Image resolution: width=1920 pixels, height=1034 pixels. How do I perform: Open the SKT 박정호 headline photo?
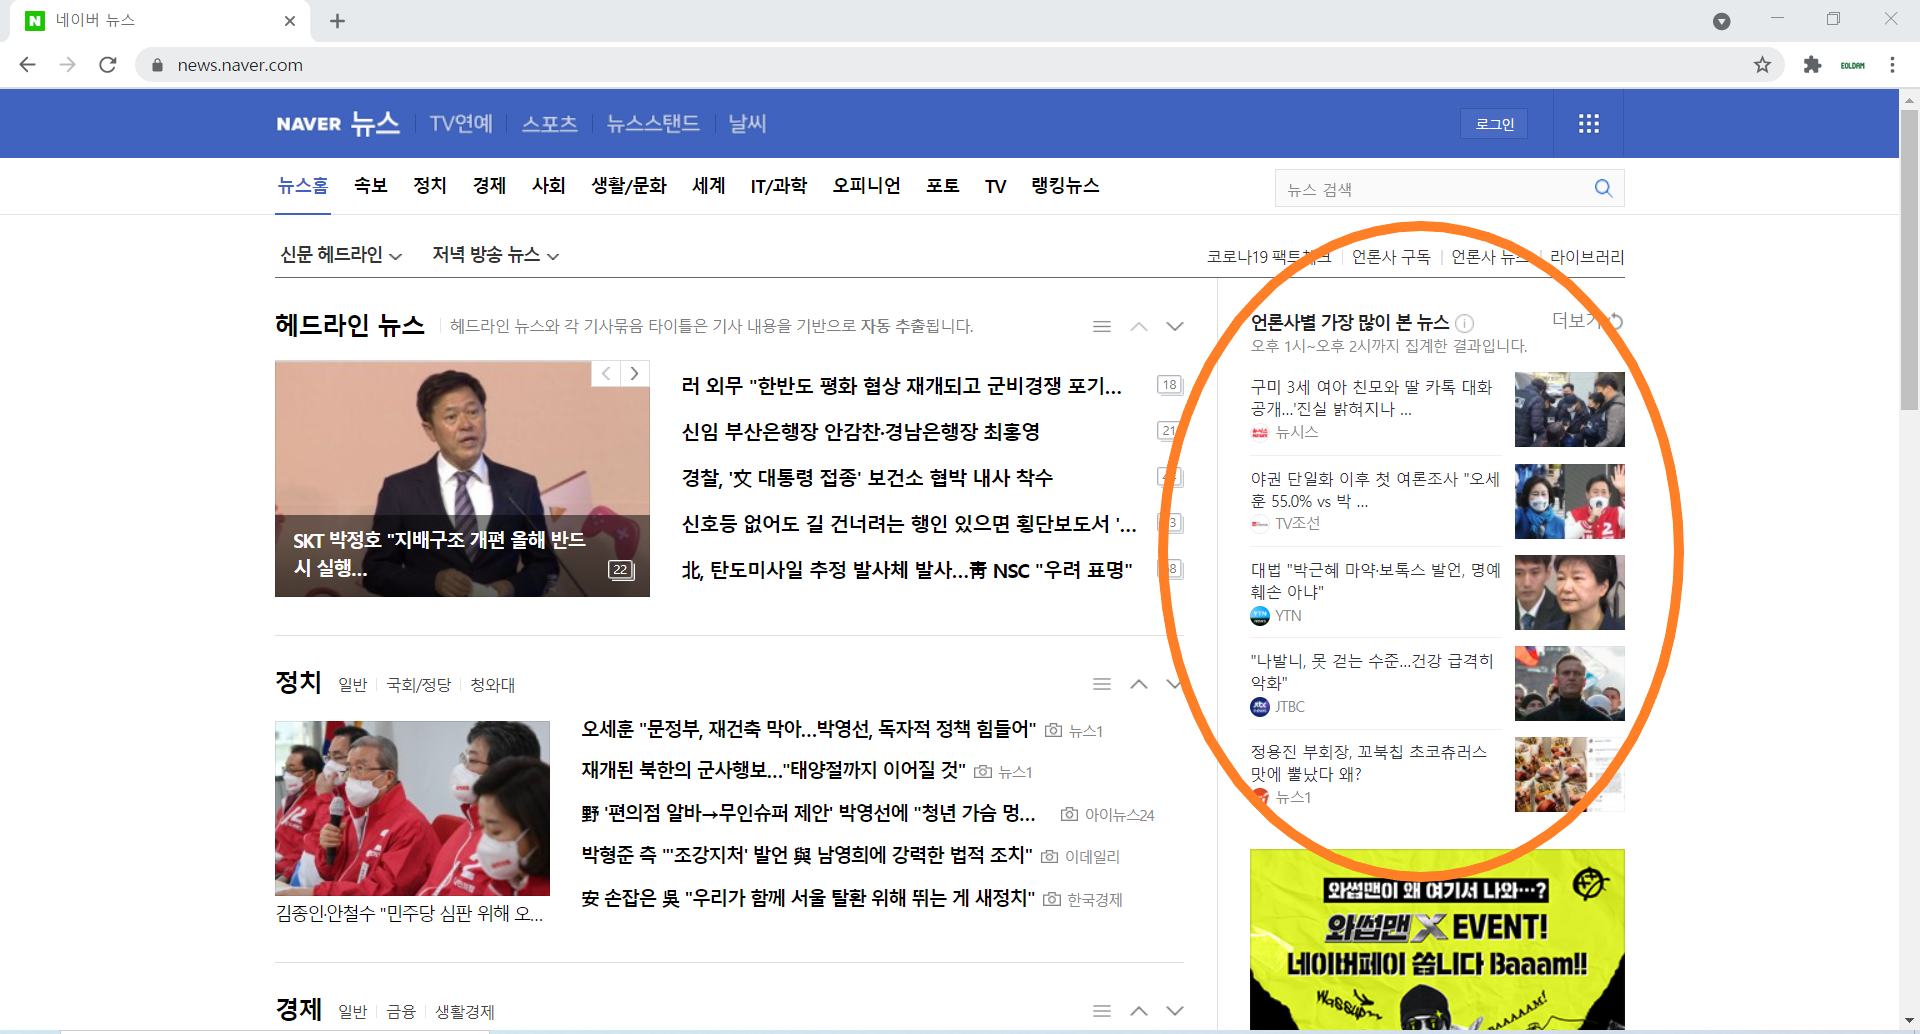pos(462,479)
